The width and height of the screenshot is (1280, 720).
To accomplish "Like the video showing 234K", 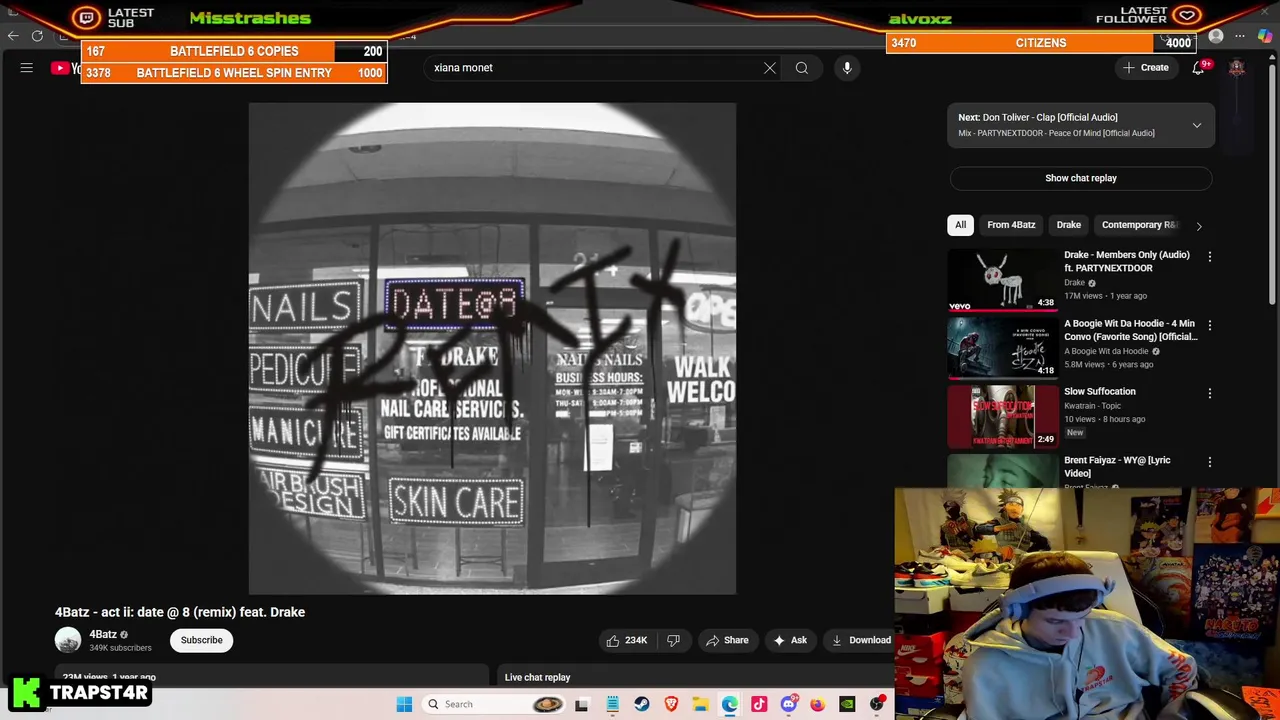I will pyautogui.click(x=626, y=640).
